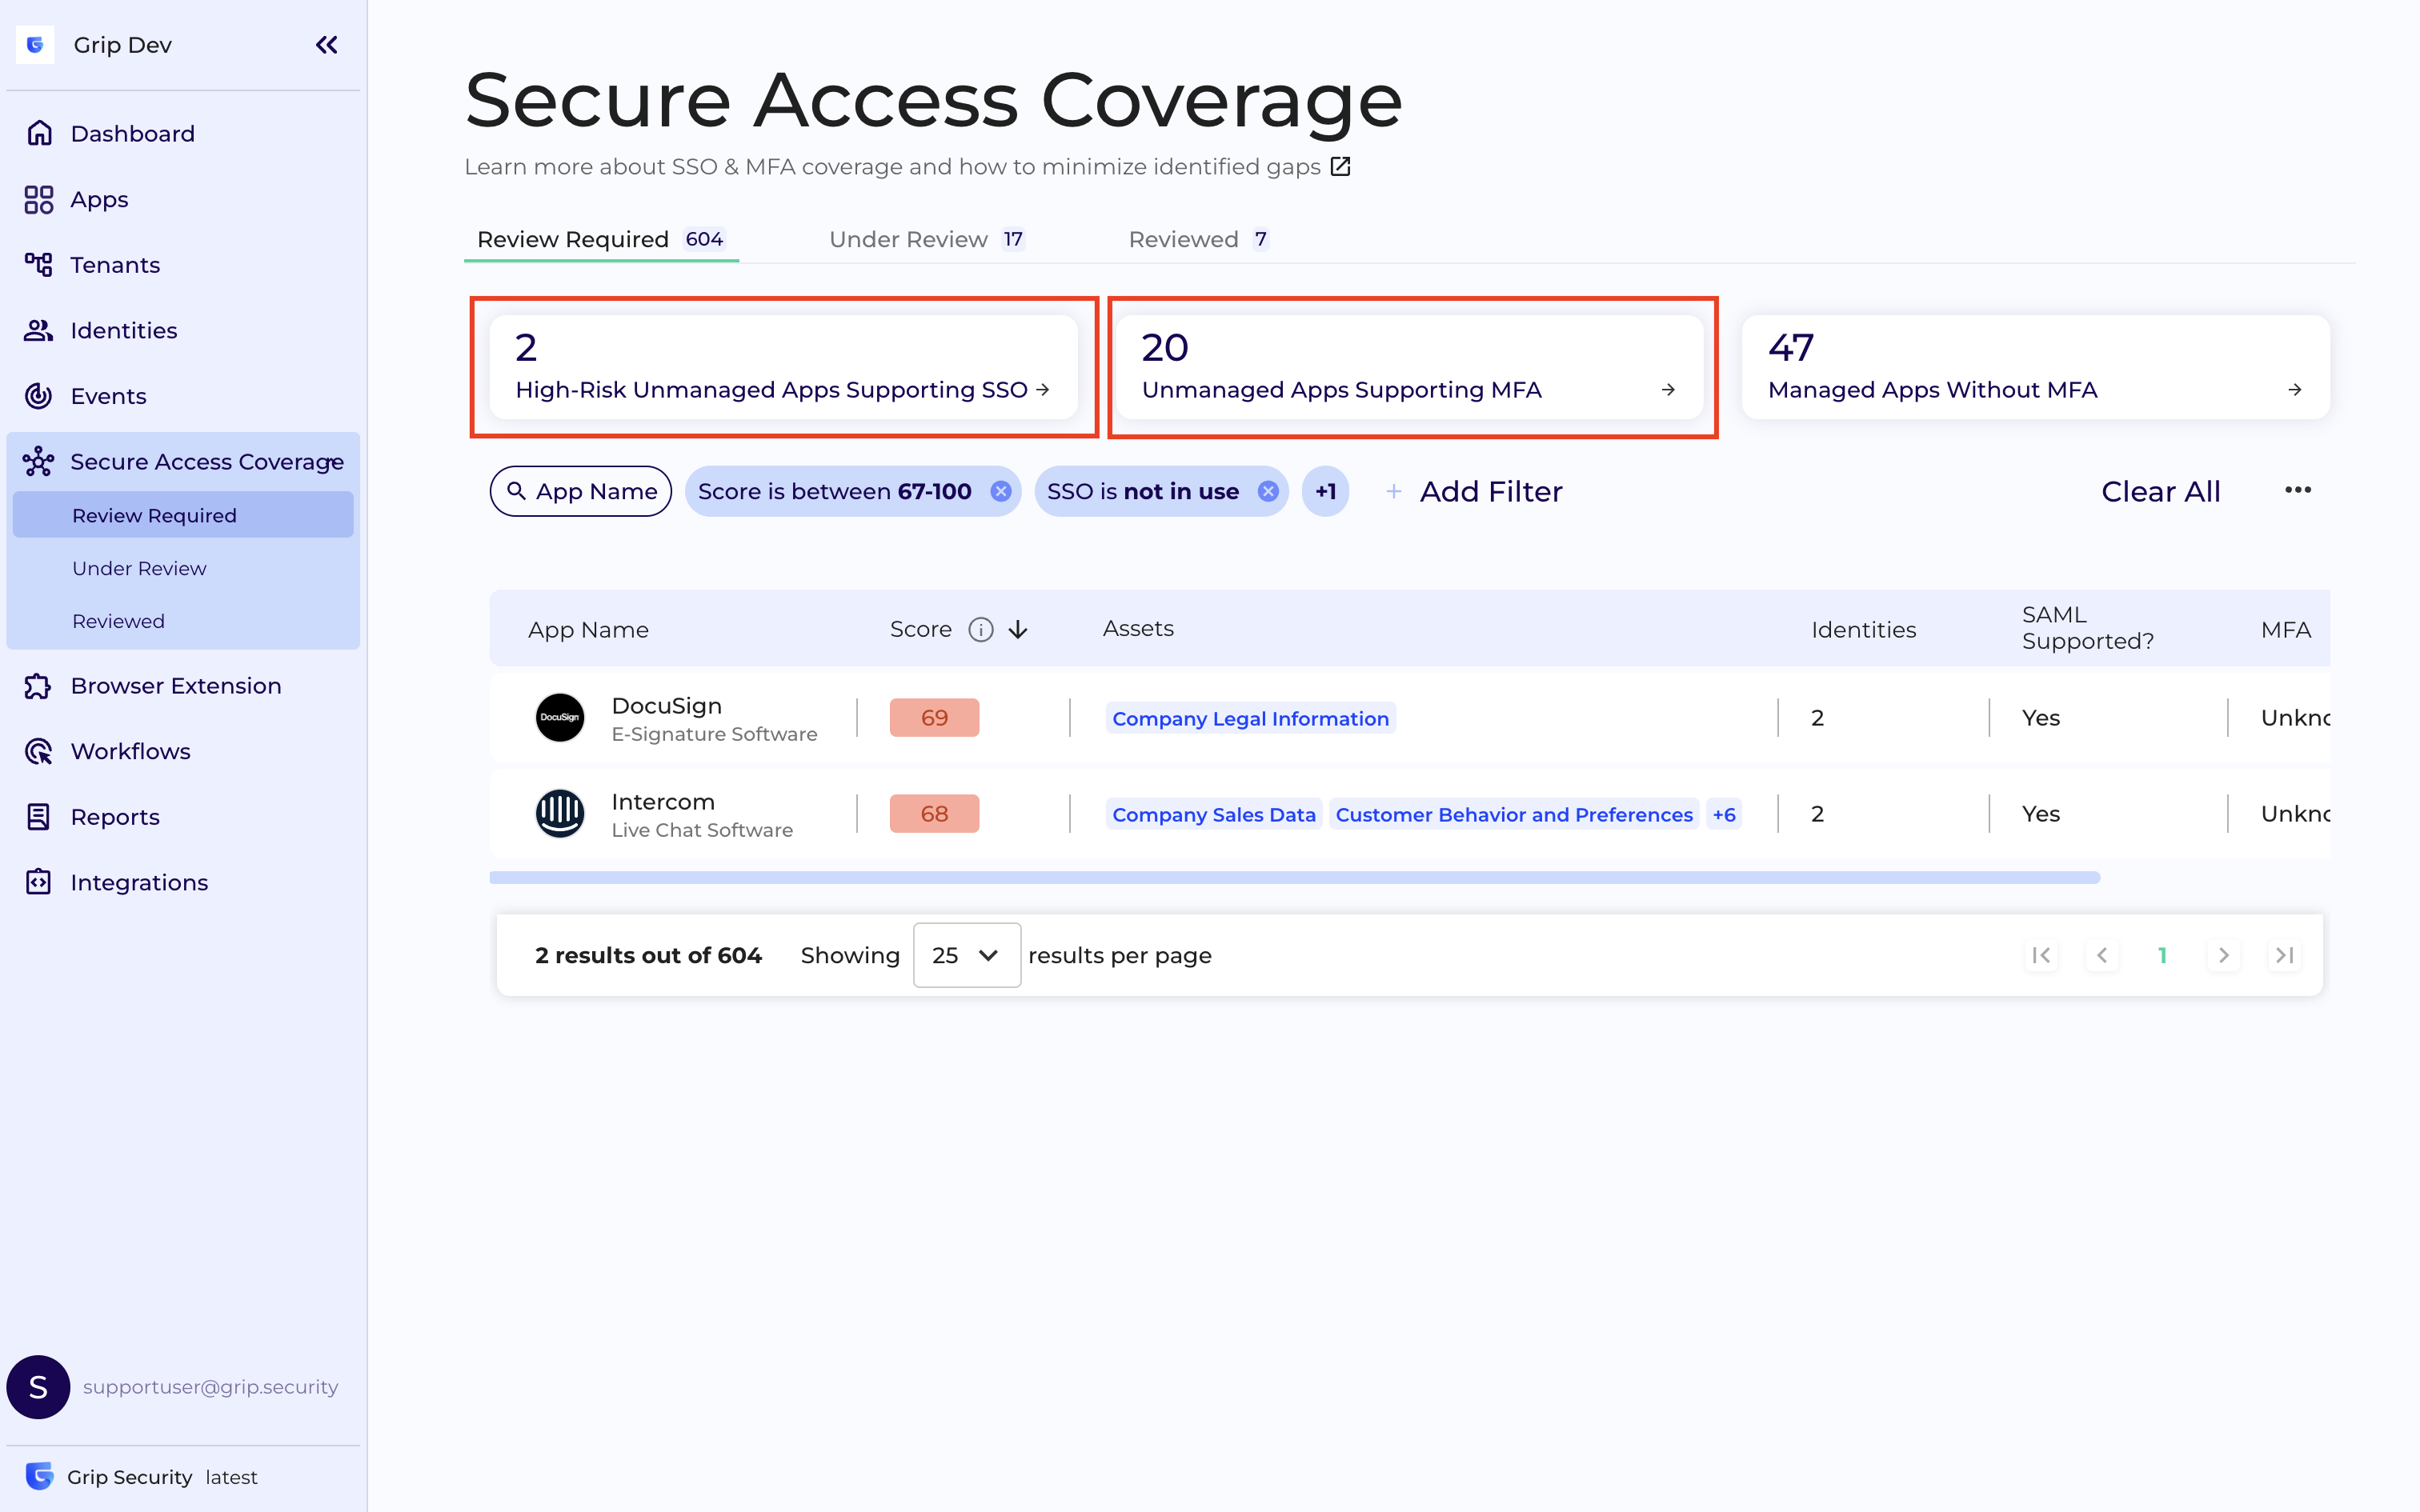The image size is (2420, 1512).
Task: Open the Company Legal Information asset link
Action: [1250, 718]
